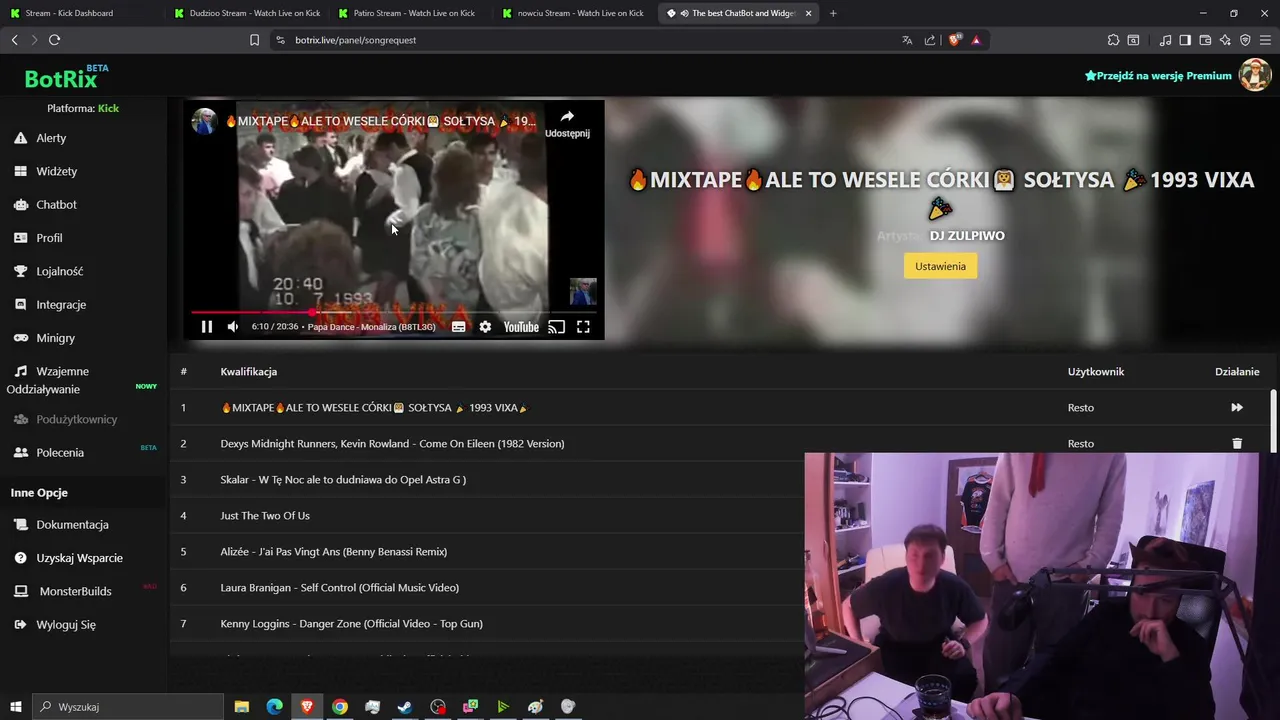Open the video on YouTube via logo

coord(521,327)
